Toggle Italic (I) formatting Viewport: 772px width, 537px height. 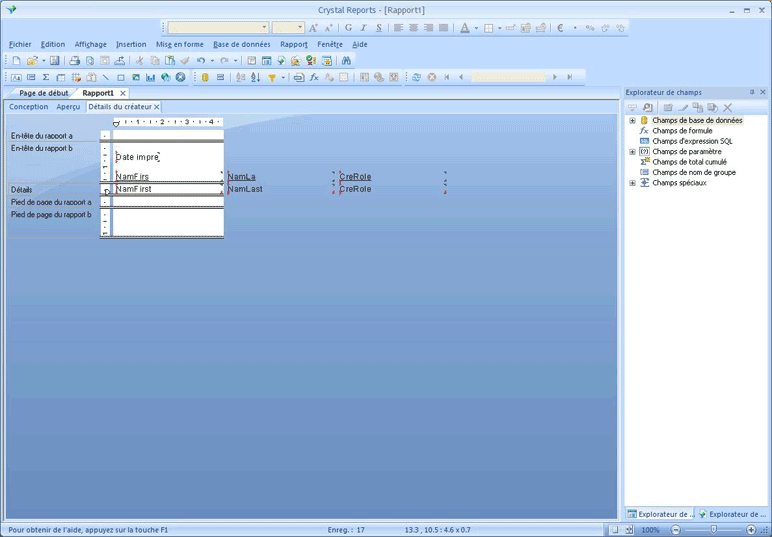pos(363,28)
